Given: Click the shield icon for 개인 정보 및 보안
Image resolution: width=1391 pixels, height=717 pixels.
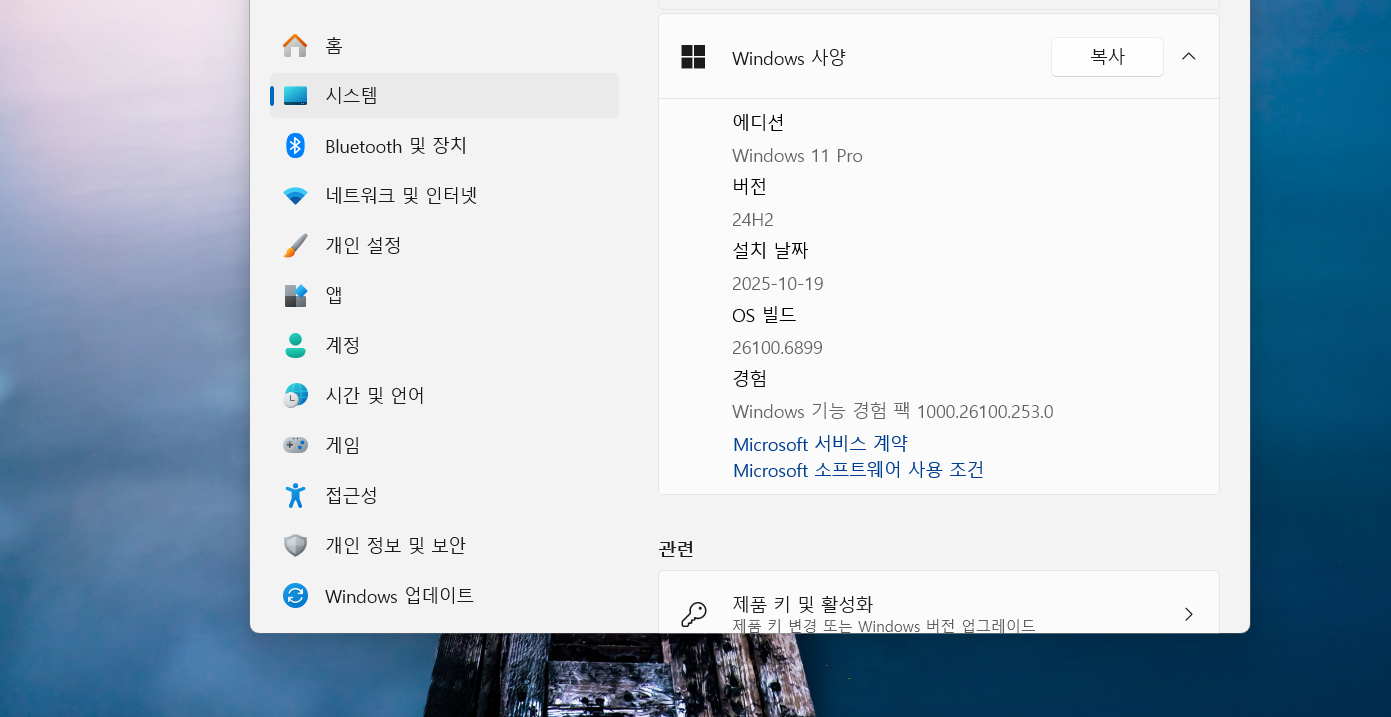Looking at the screenshot, I should tap(295, 546).
